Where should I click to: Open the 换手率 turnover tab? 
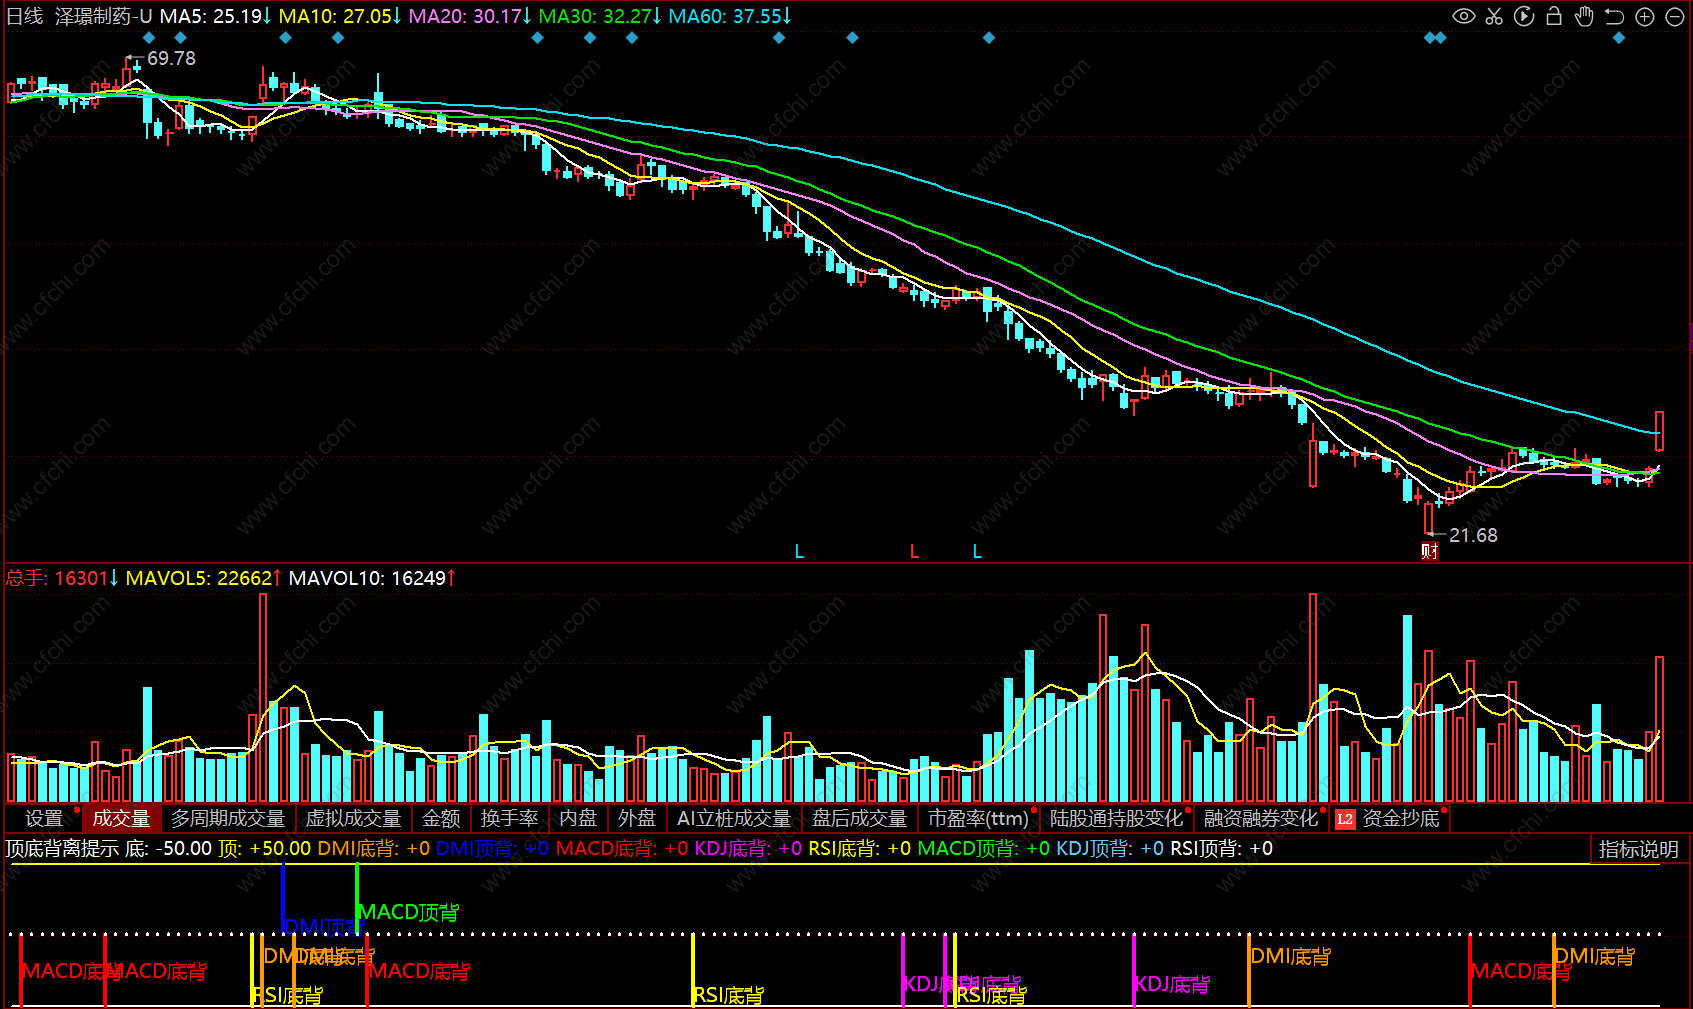509,818
